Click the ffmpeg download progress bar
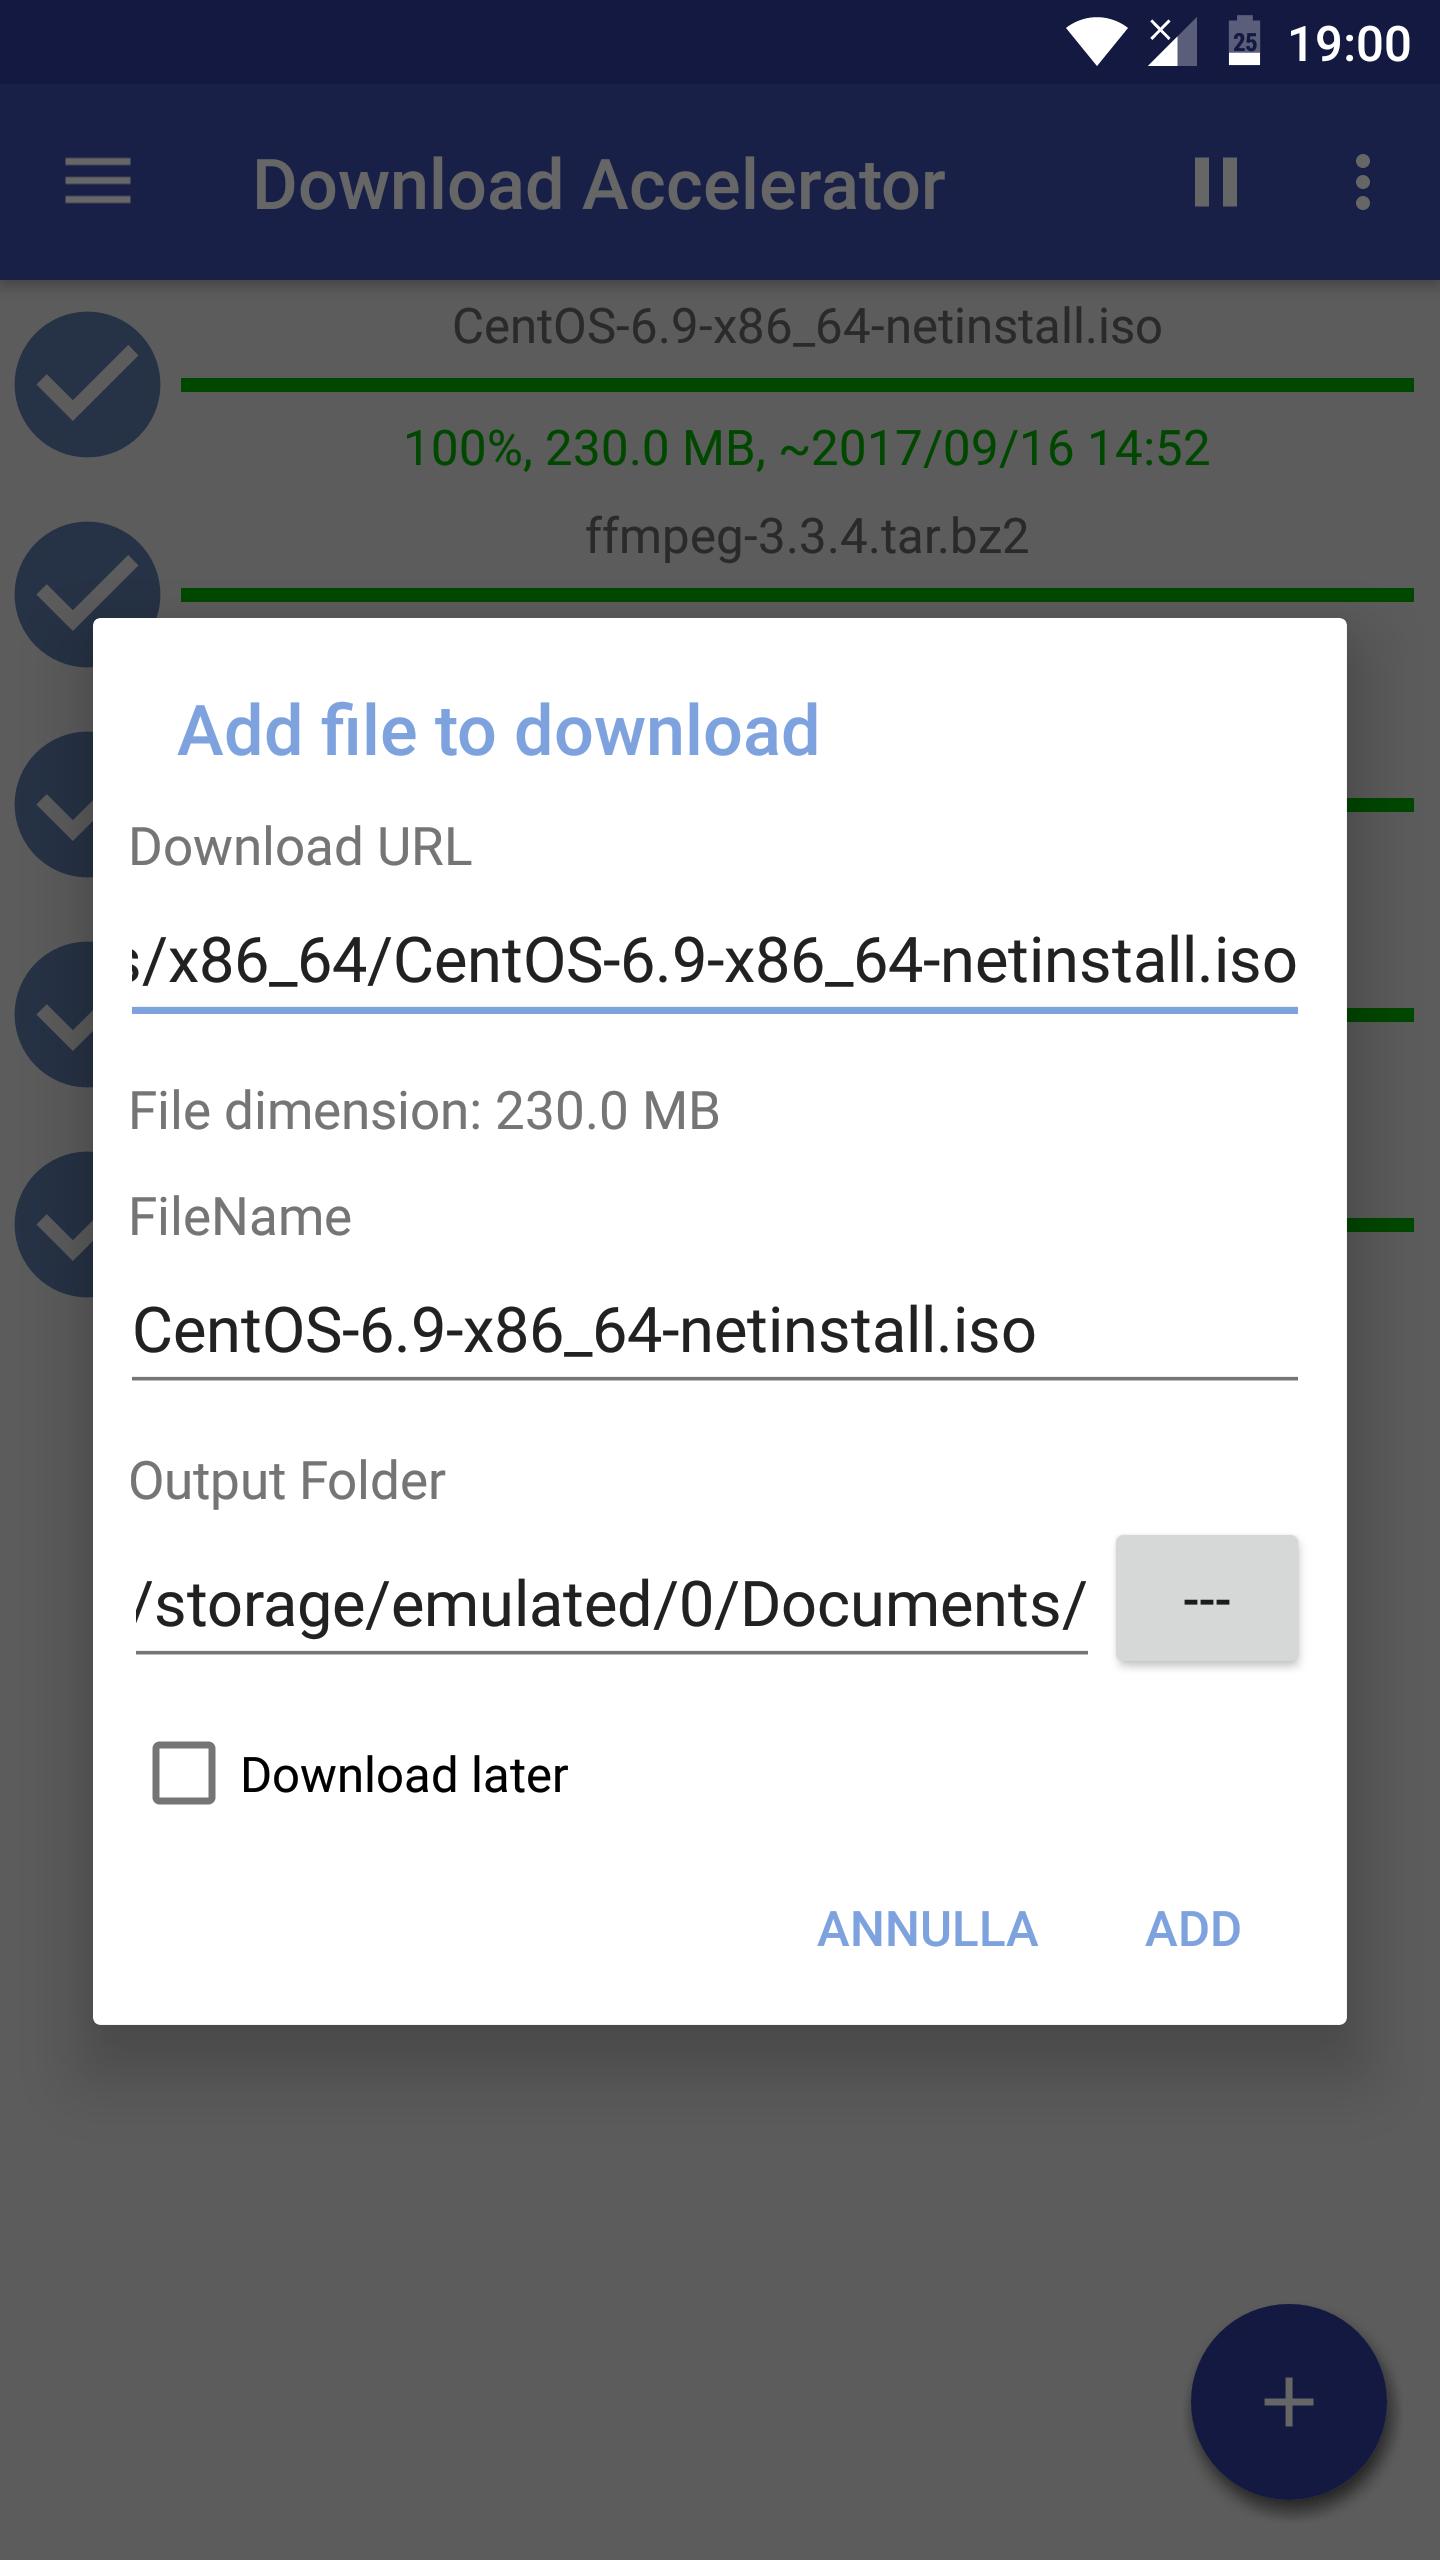Viewport: 1440px width, 2560px height. [797, 595]
